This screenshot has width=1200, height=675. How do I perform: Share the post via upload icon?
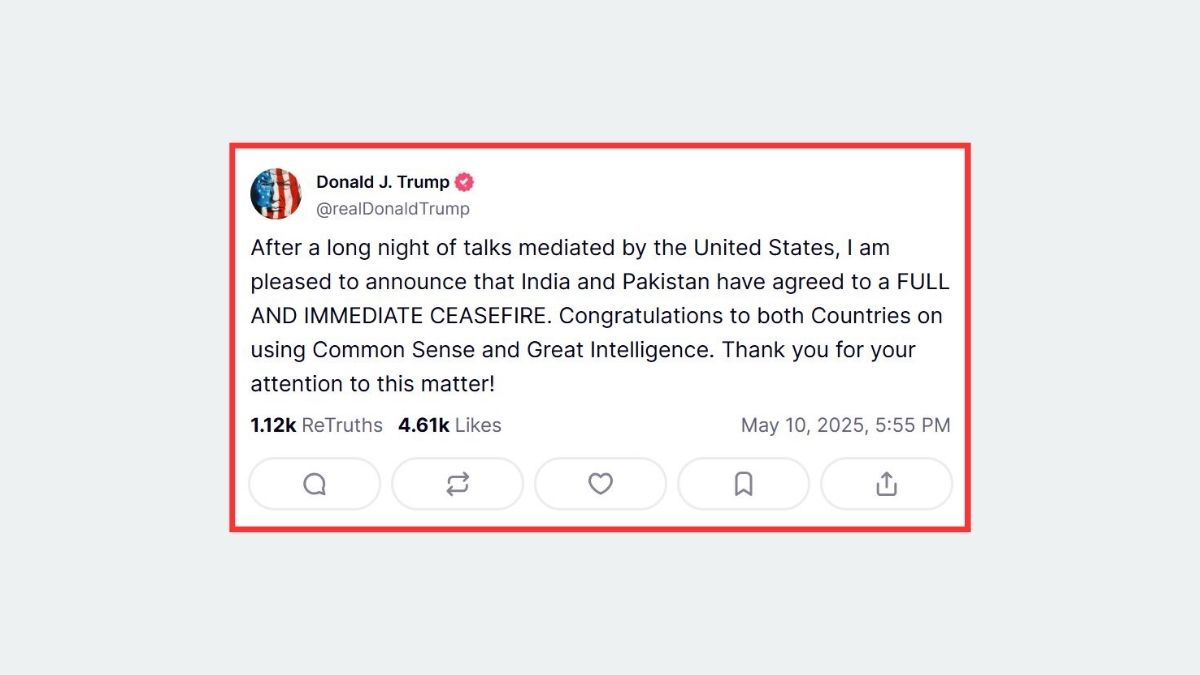(886, 484)
